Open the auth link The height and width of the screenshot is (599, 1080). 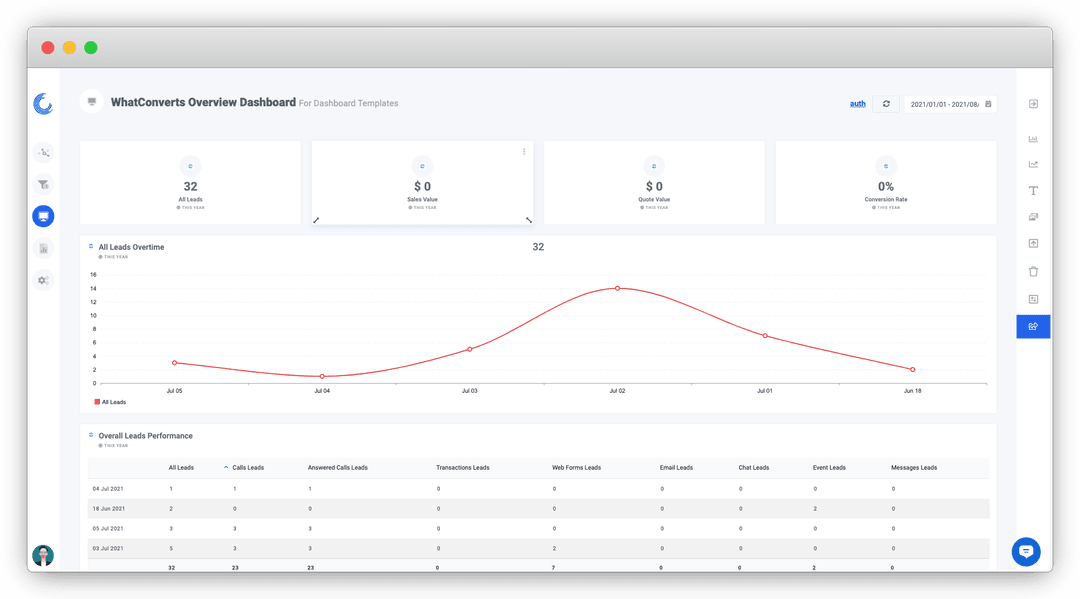click(x=858, y=104)
